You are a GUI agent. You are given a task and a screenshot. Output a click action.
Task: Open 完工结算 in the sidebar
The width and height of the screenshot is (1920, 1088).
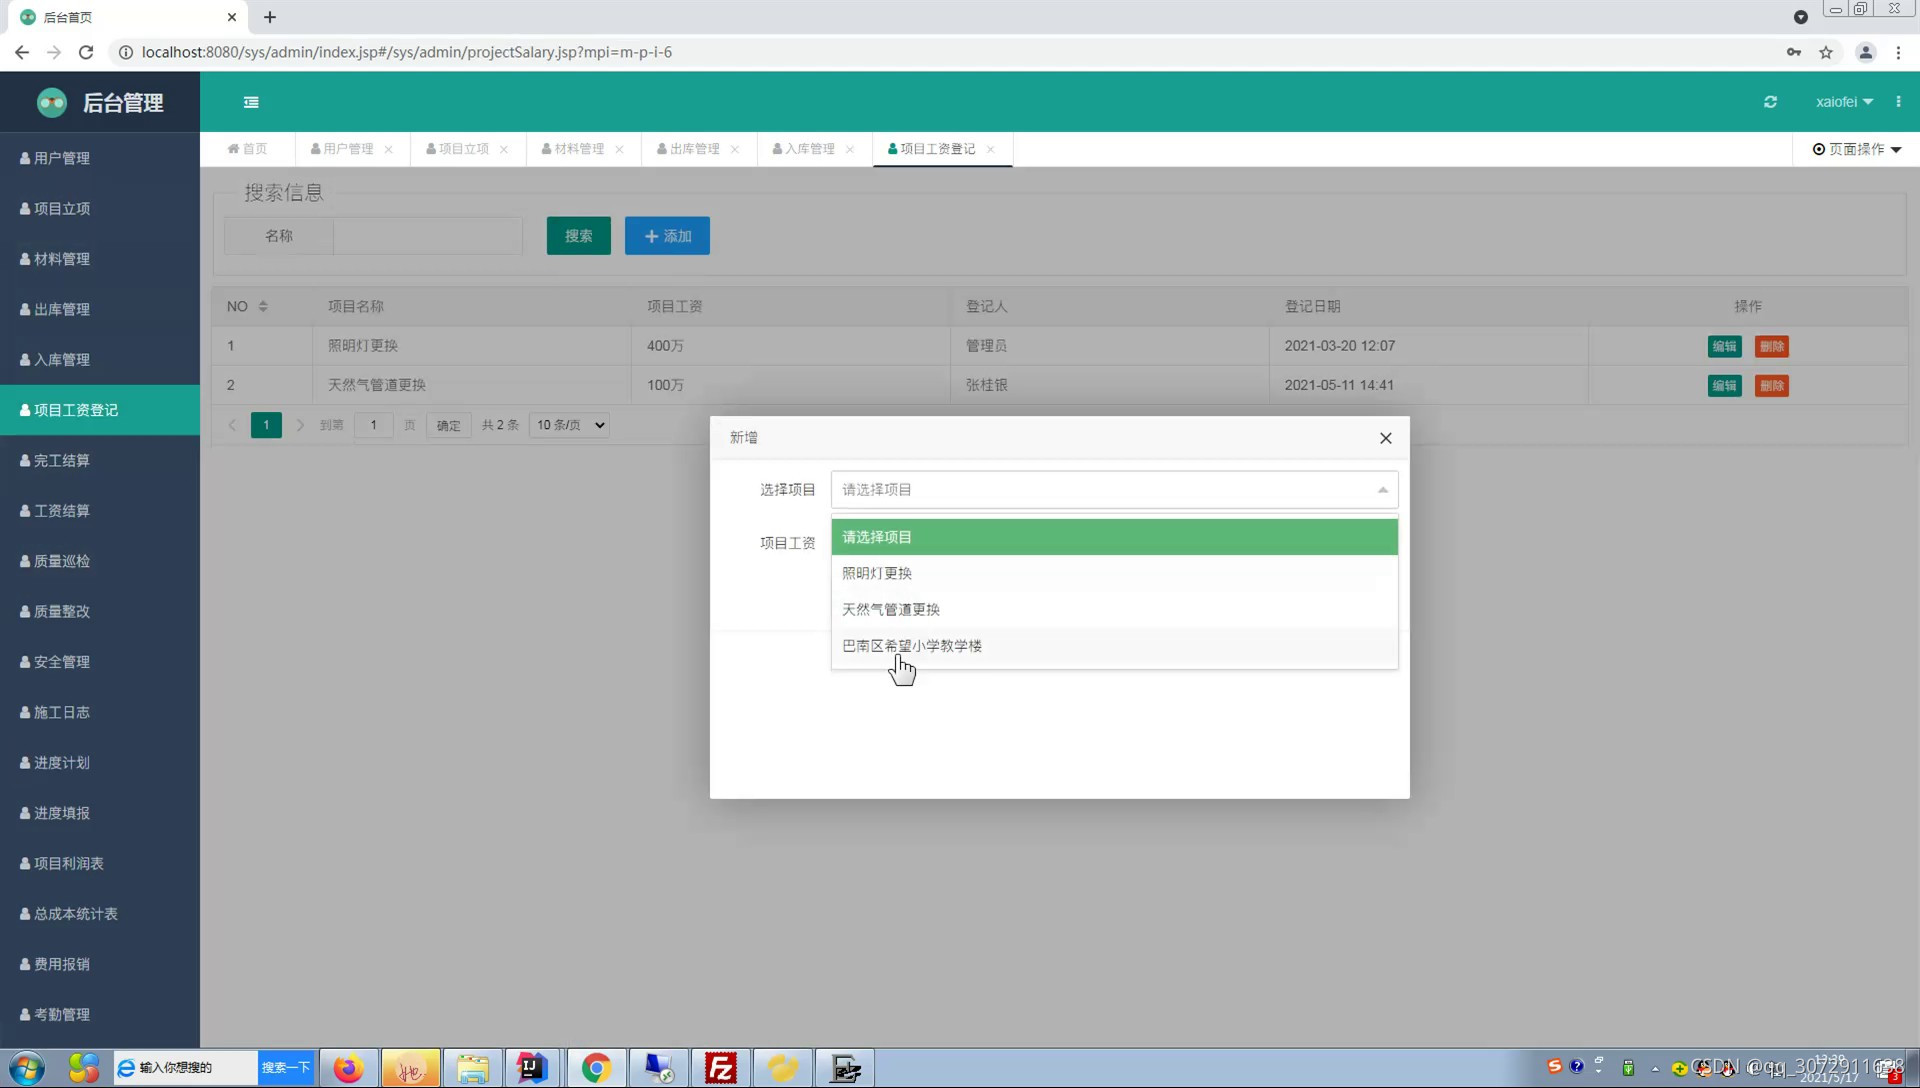point(100,460)
